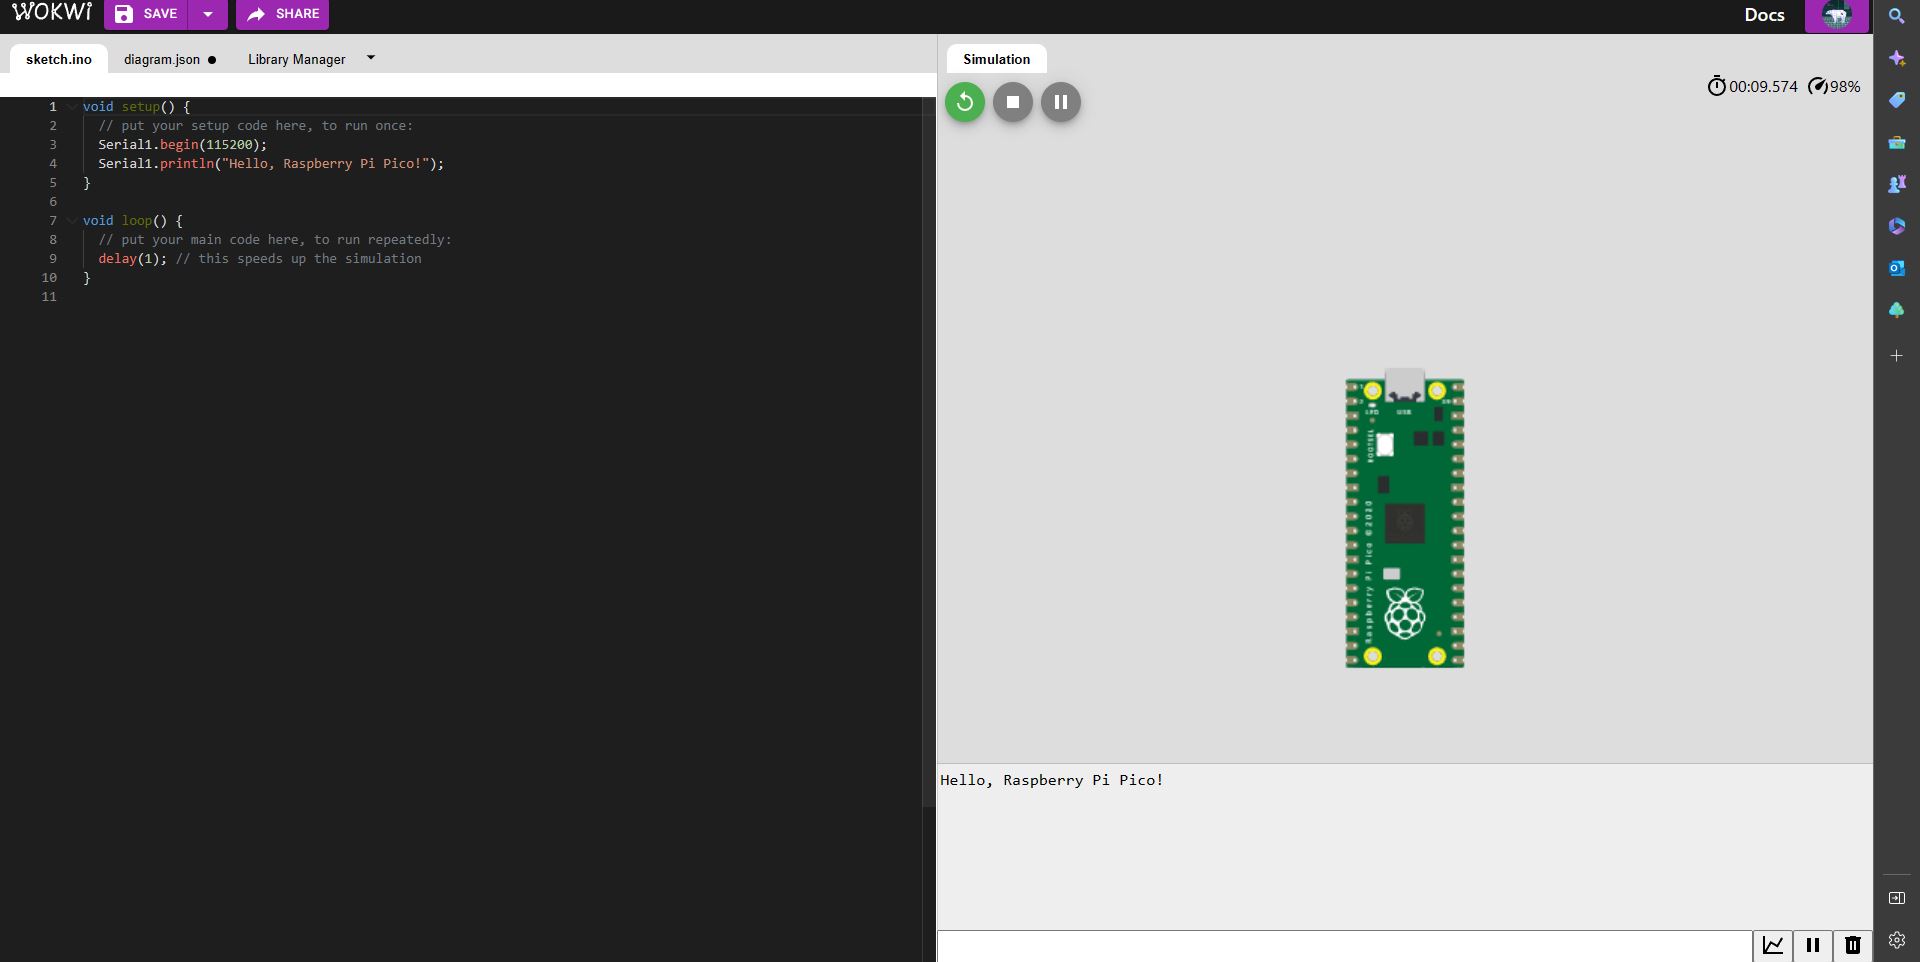
Task: Clear serial monitor with trash icon
Action: (1852, 945)
